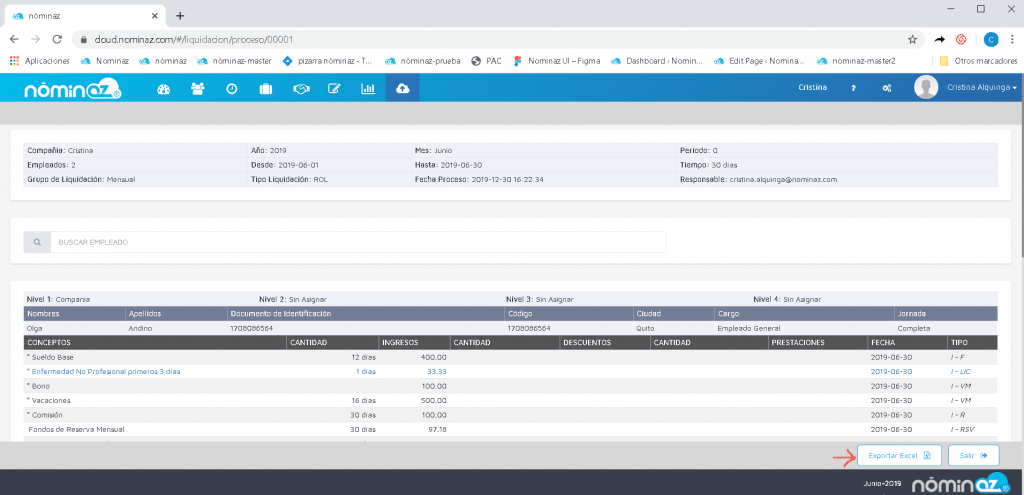The width and height of the screenshot is (1024, 495).
Task: Click the Enfermedad No Profesional primeros 3 dias row
Action: (511, 372)
